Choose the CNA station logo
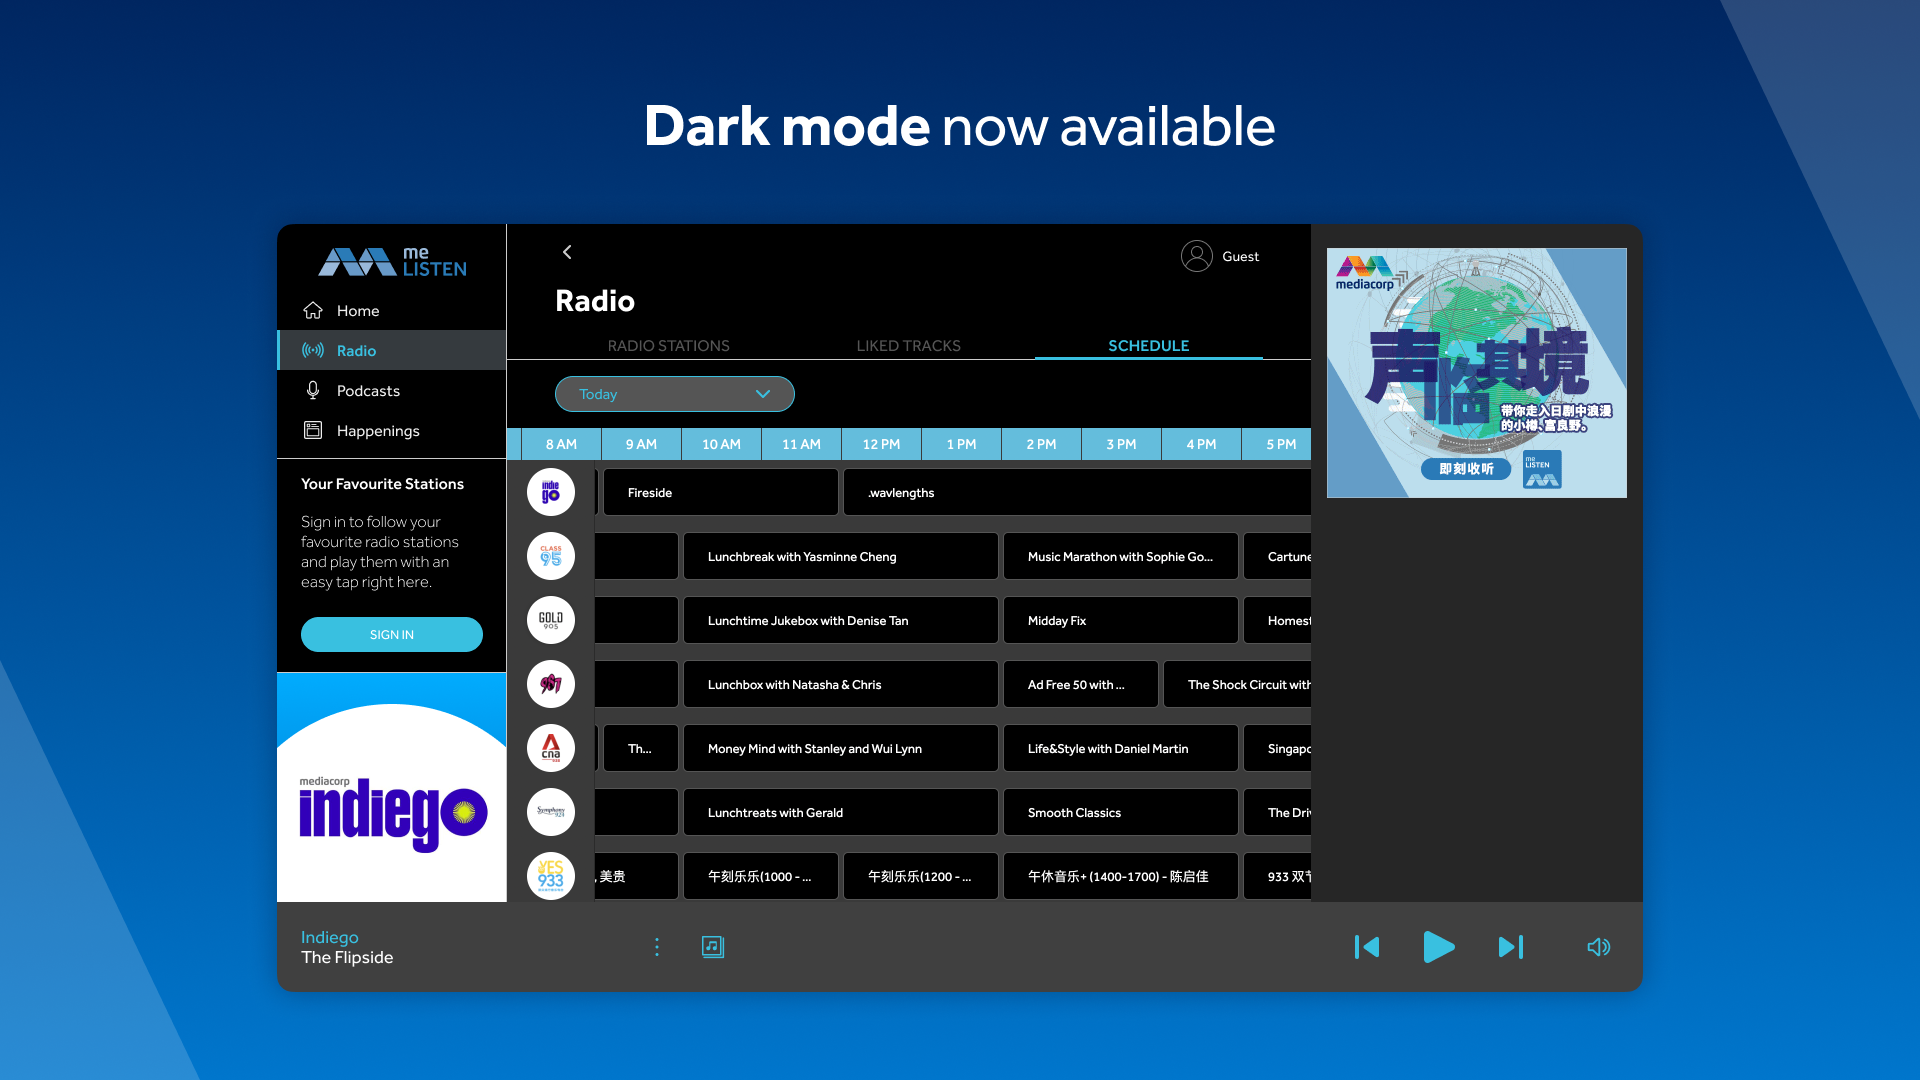The height and width of the screenshot is (1080, 1920). (551, 748)
